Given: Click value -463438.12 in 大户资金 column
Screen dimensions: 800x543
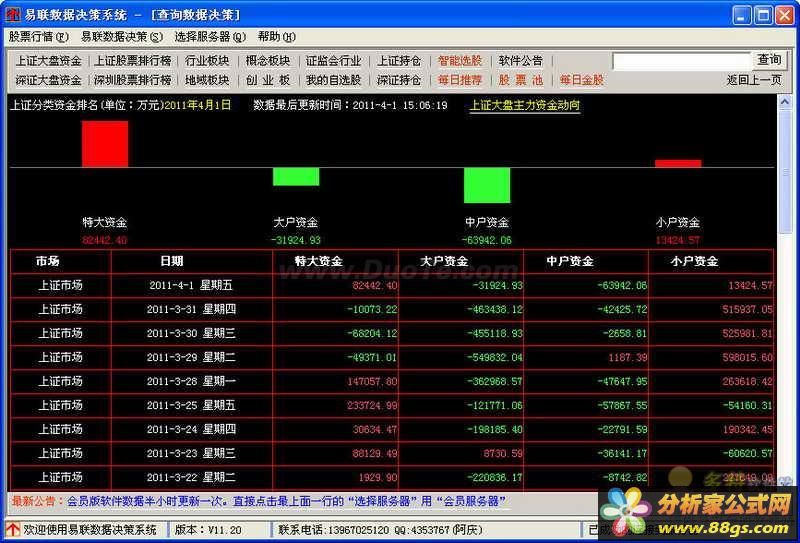Looking at the screenshot, I should [x=494, y=310].
